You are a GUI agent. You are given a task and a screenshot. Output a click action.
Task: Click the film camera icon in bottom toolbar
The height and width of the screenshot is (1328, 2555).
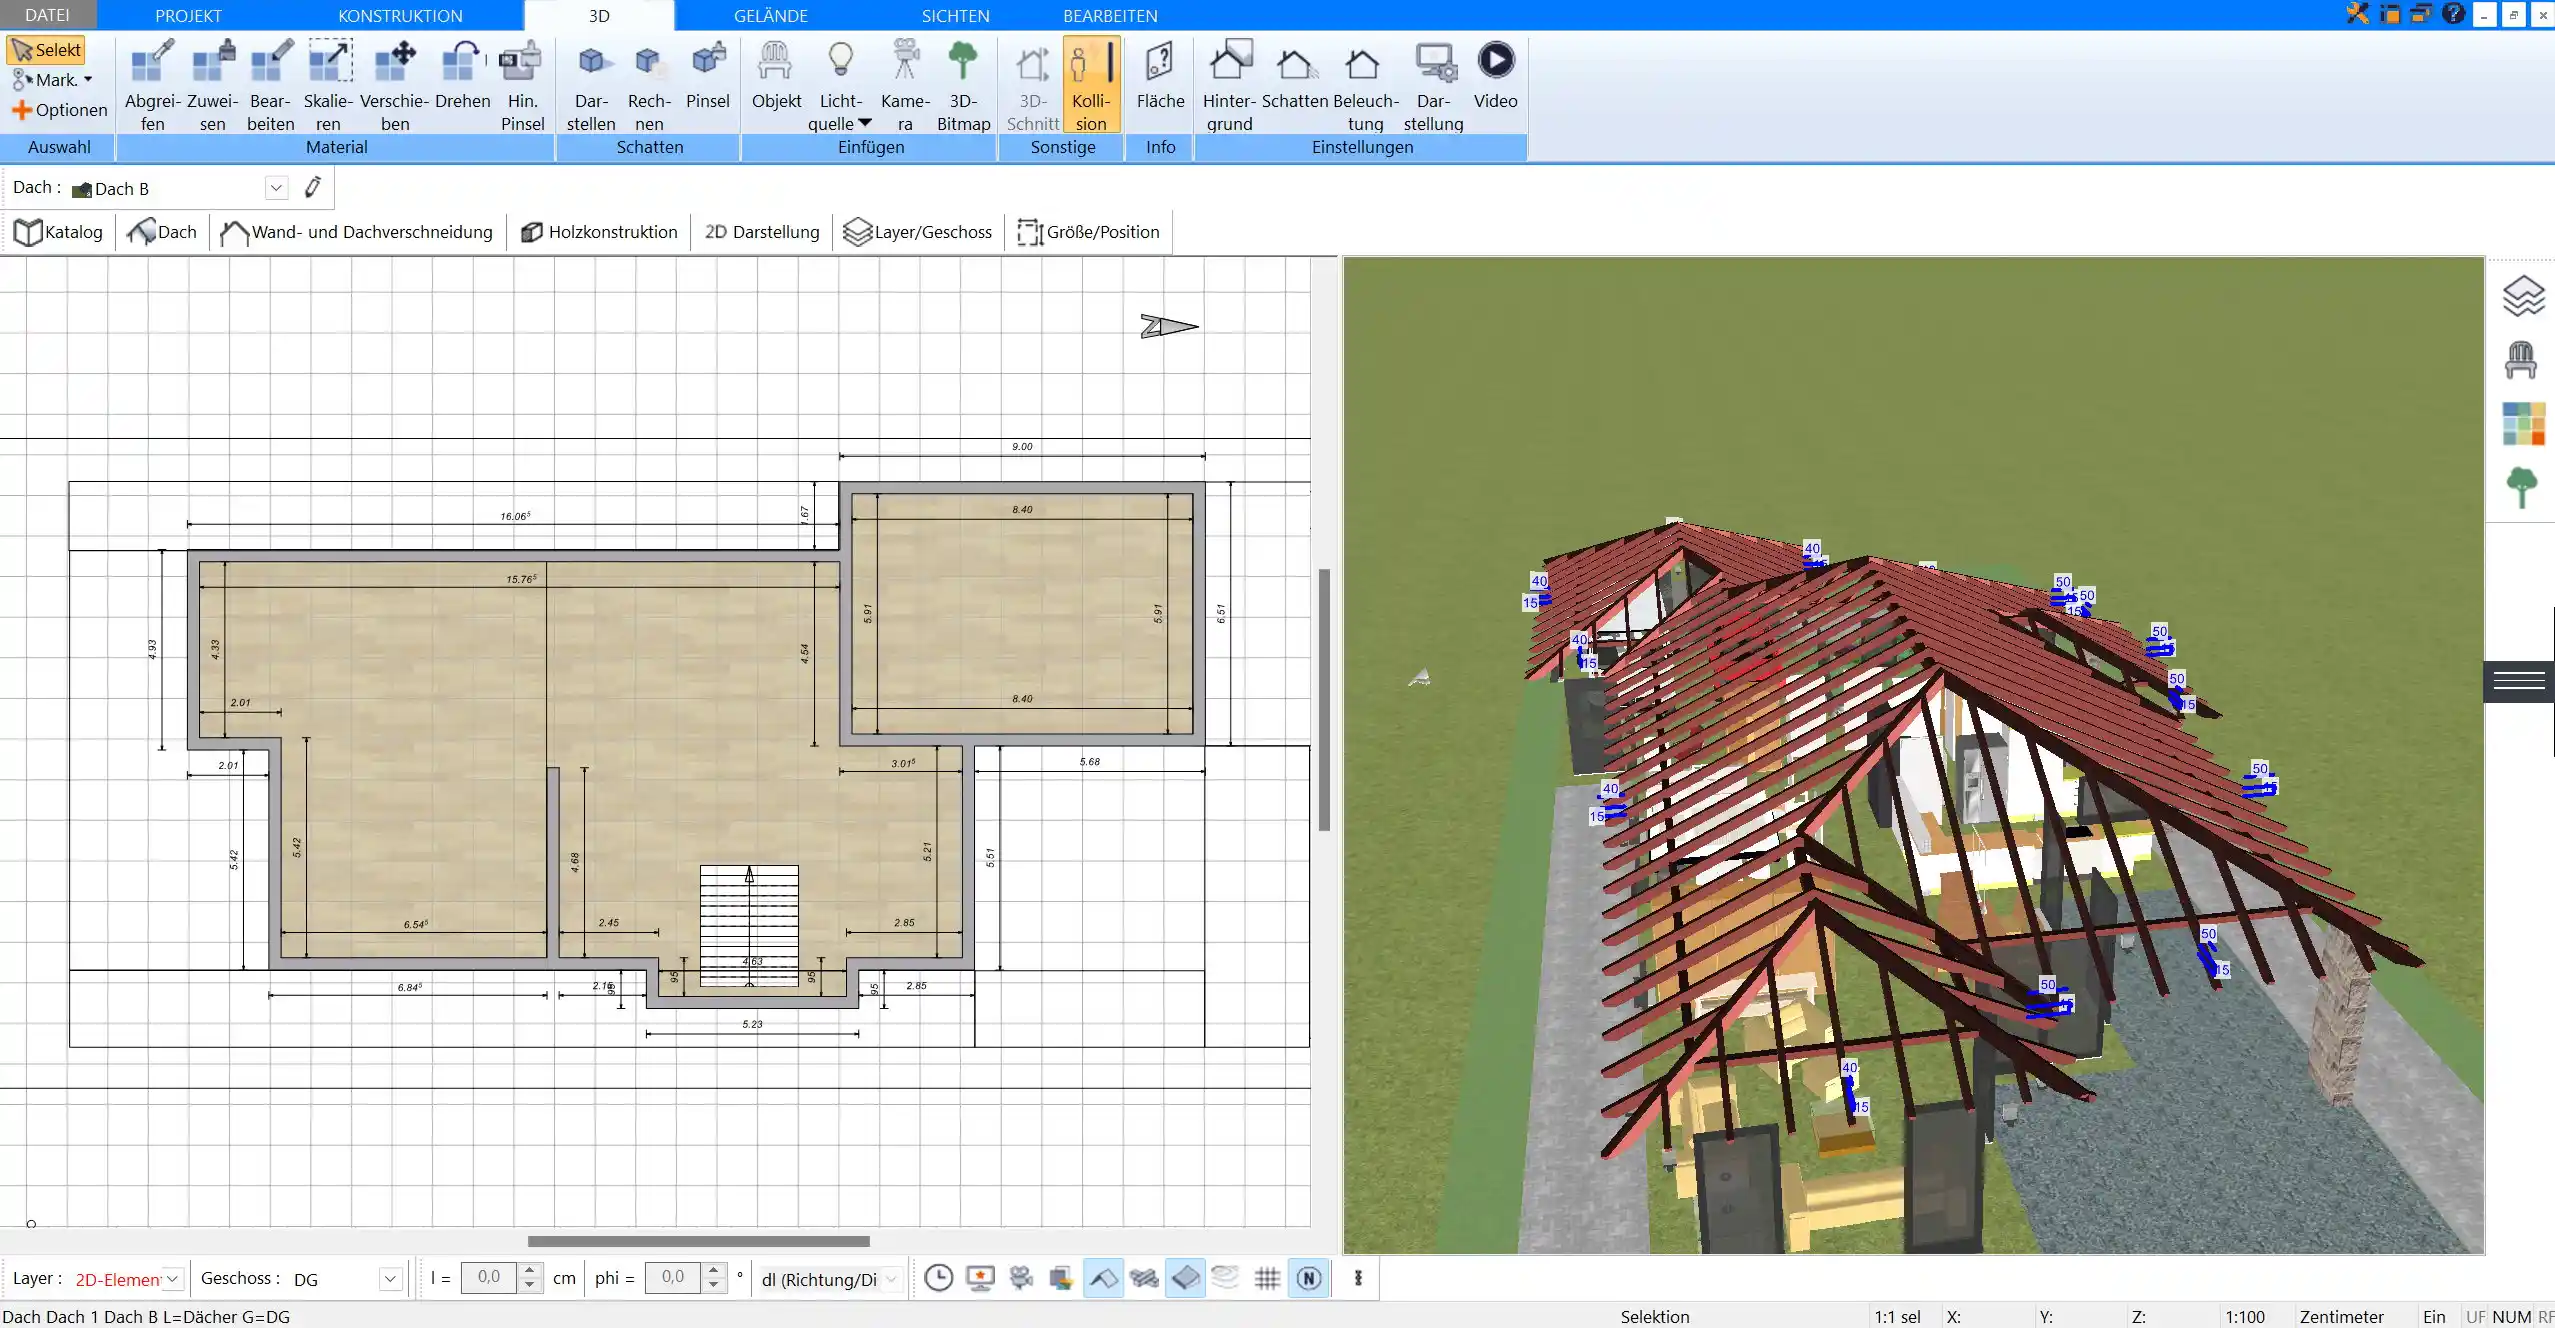(x=1021, y=1278)
